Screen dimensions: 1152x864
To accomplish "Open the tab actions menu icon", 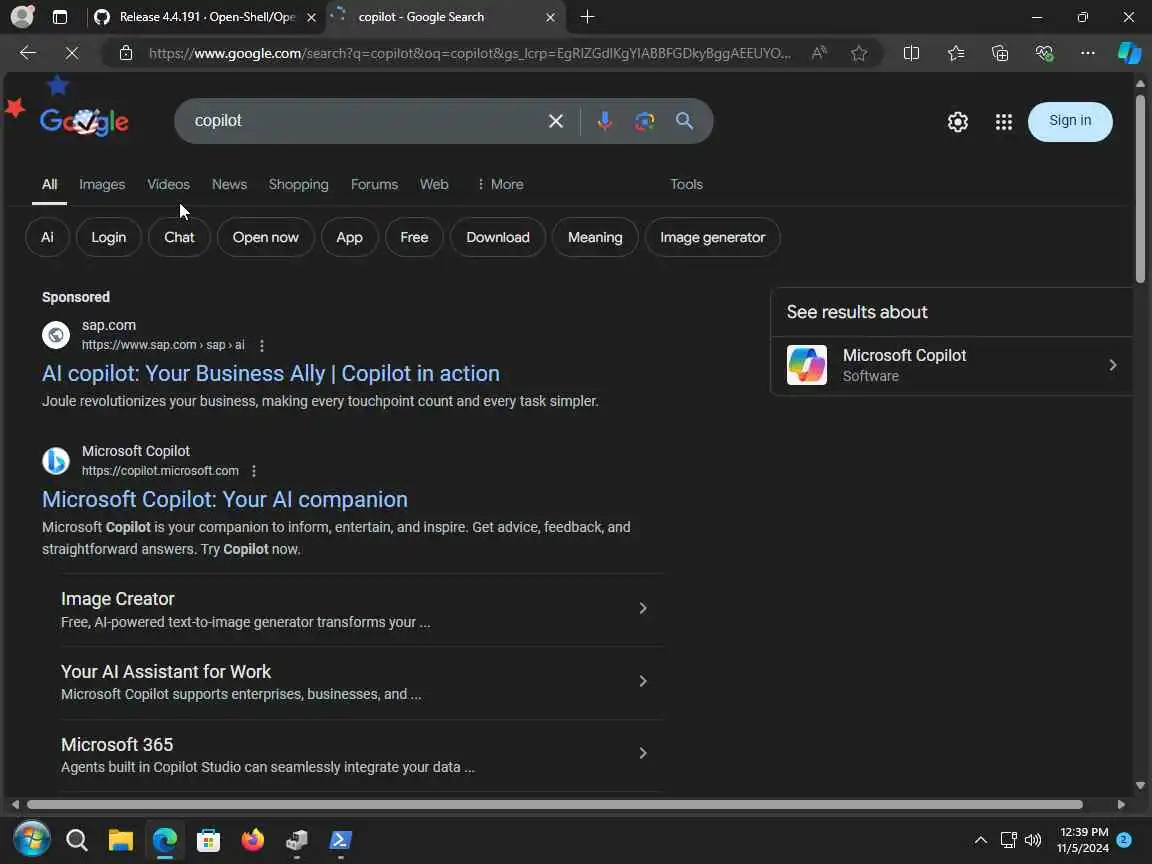I will point(60,17).
